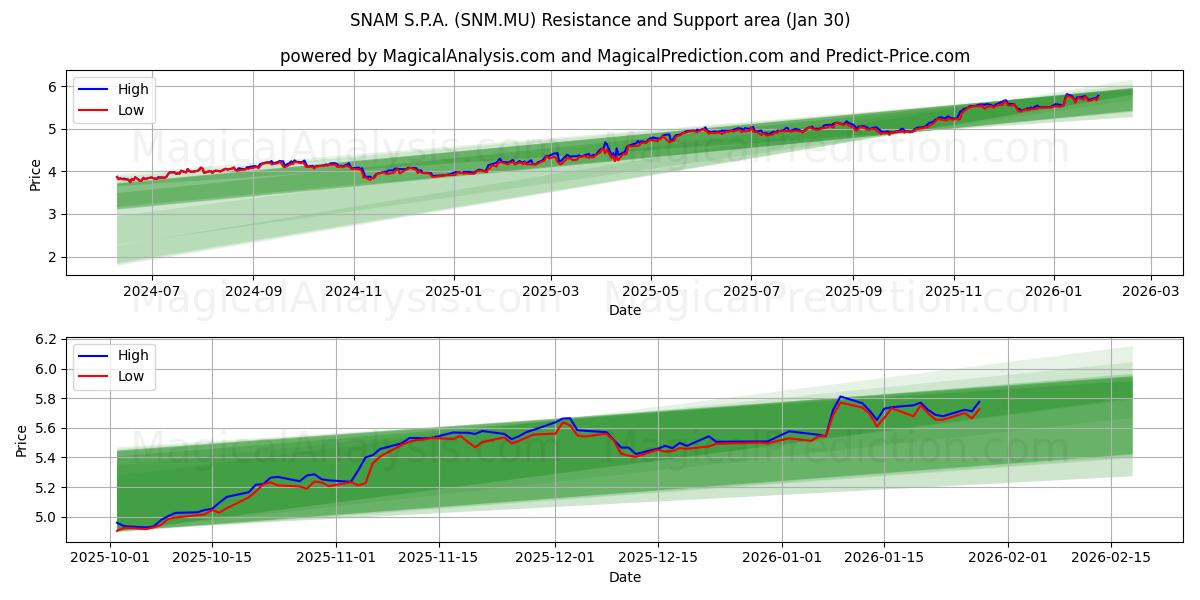Click the '2025-12-15' tick label in the bottom chart
The height and width of the screenshot is (600, 1200).
pos(659,557)
